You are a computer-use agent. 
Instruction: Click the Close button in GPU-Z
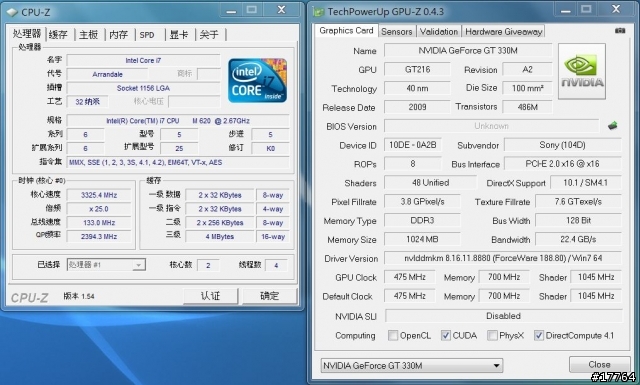tap(600, 365)
